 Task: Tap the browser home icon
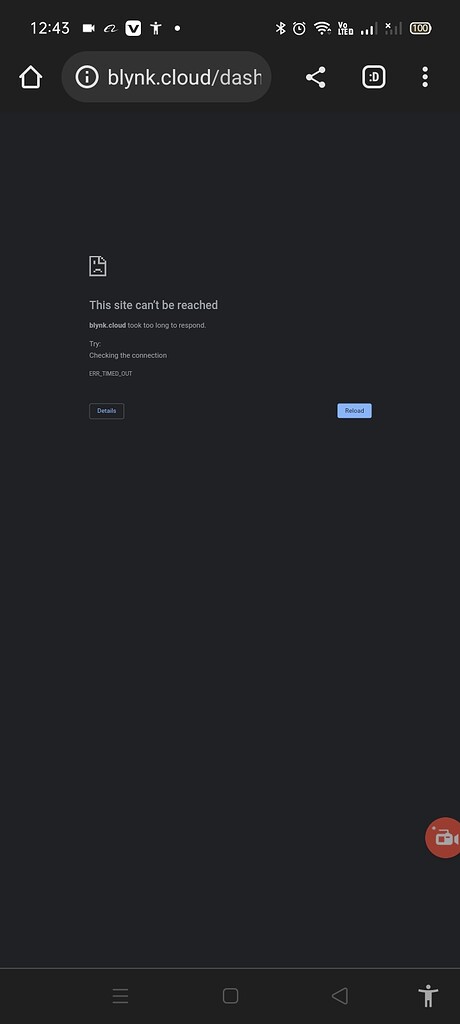(x=31, y=77)
